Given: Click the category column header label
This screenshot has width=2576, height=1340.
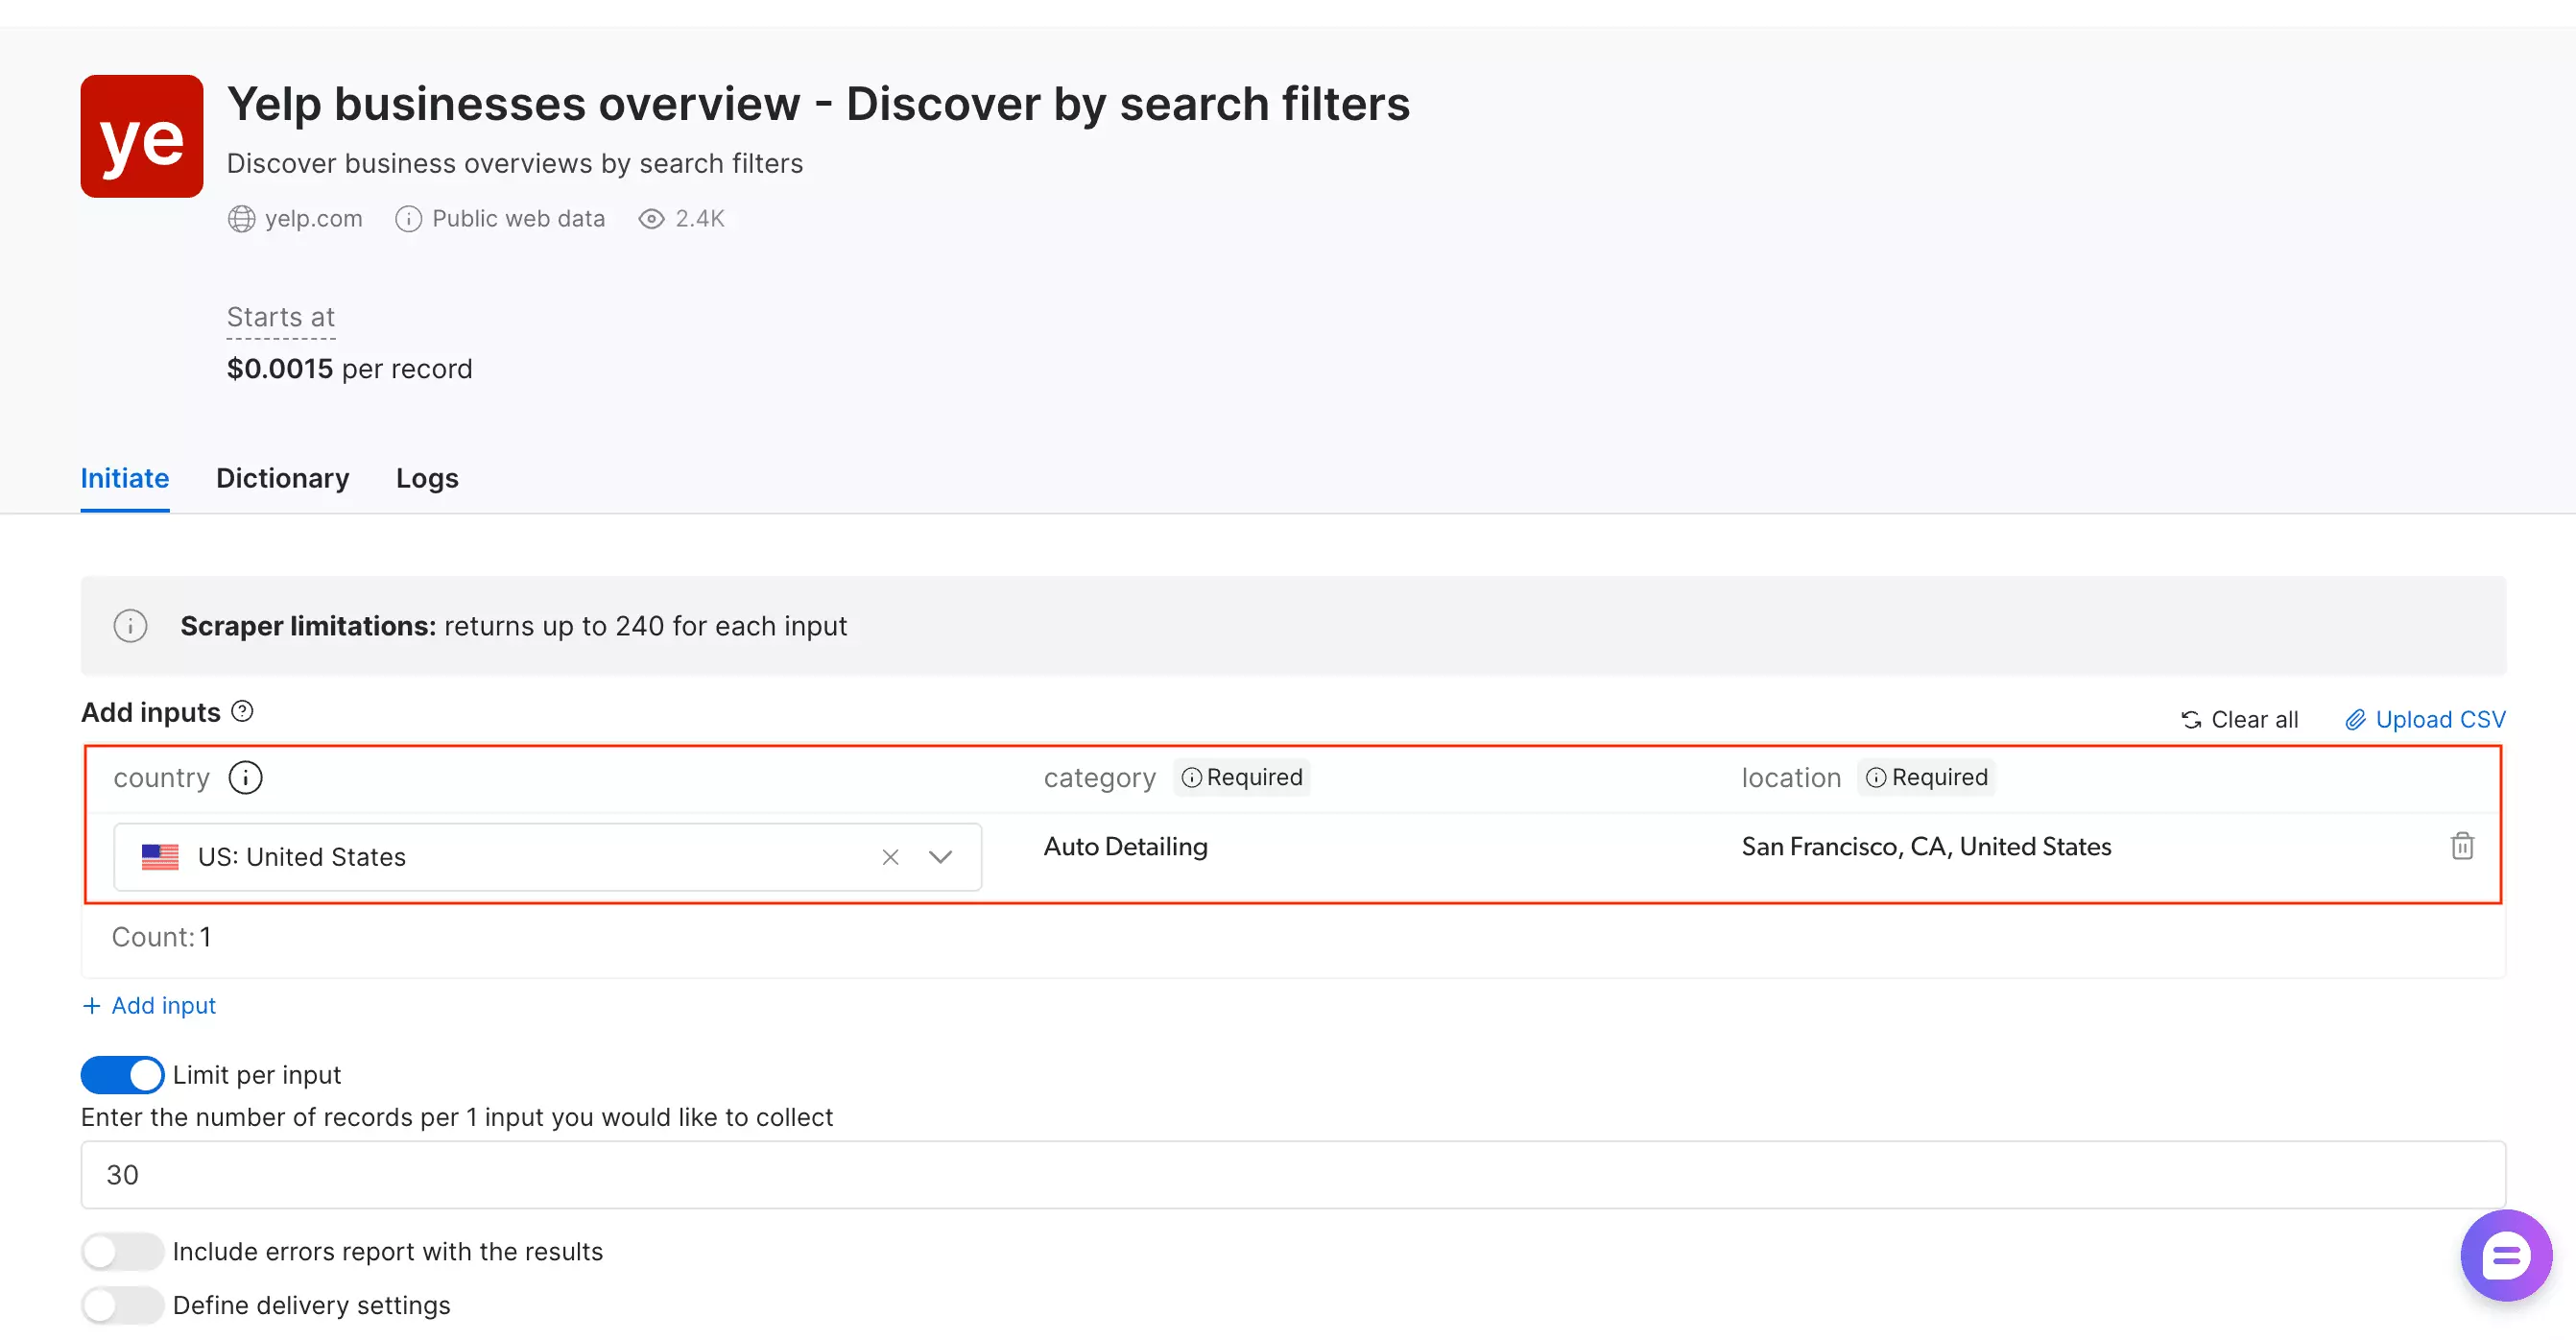Looking at the screenshot, I should 1099,778.
